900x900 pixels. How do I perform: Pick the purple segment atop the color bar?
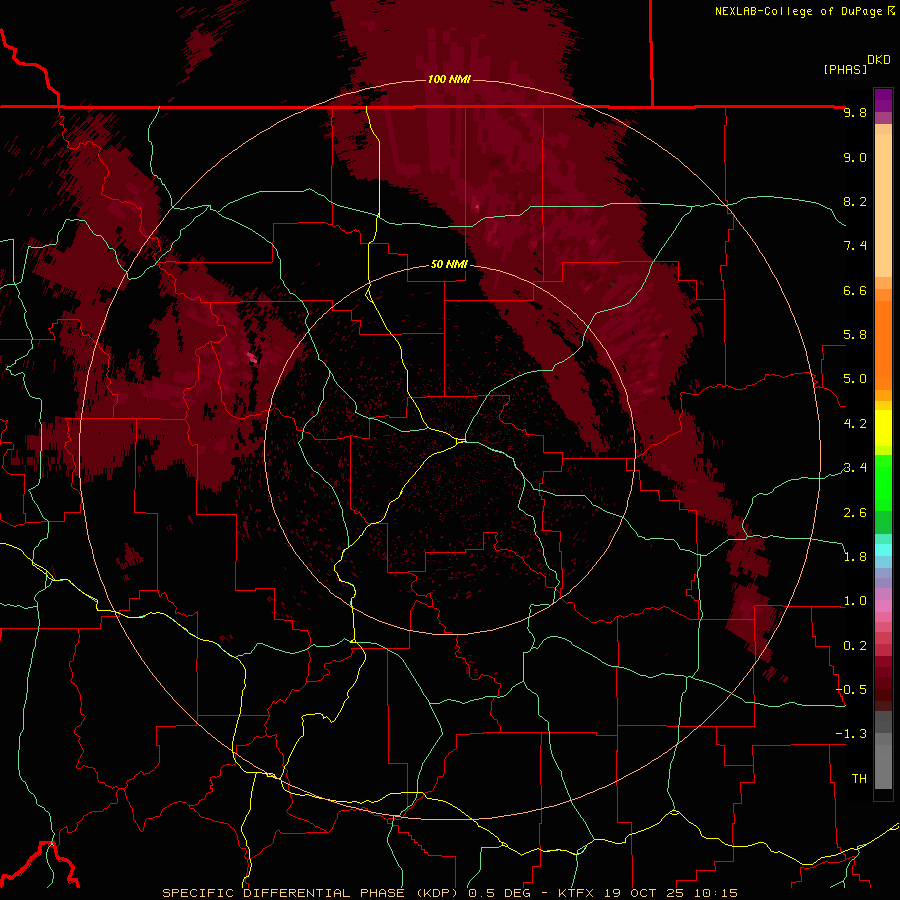(883, 100)
